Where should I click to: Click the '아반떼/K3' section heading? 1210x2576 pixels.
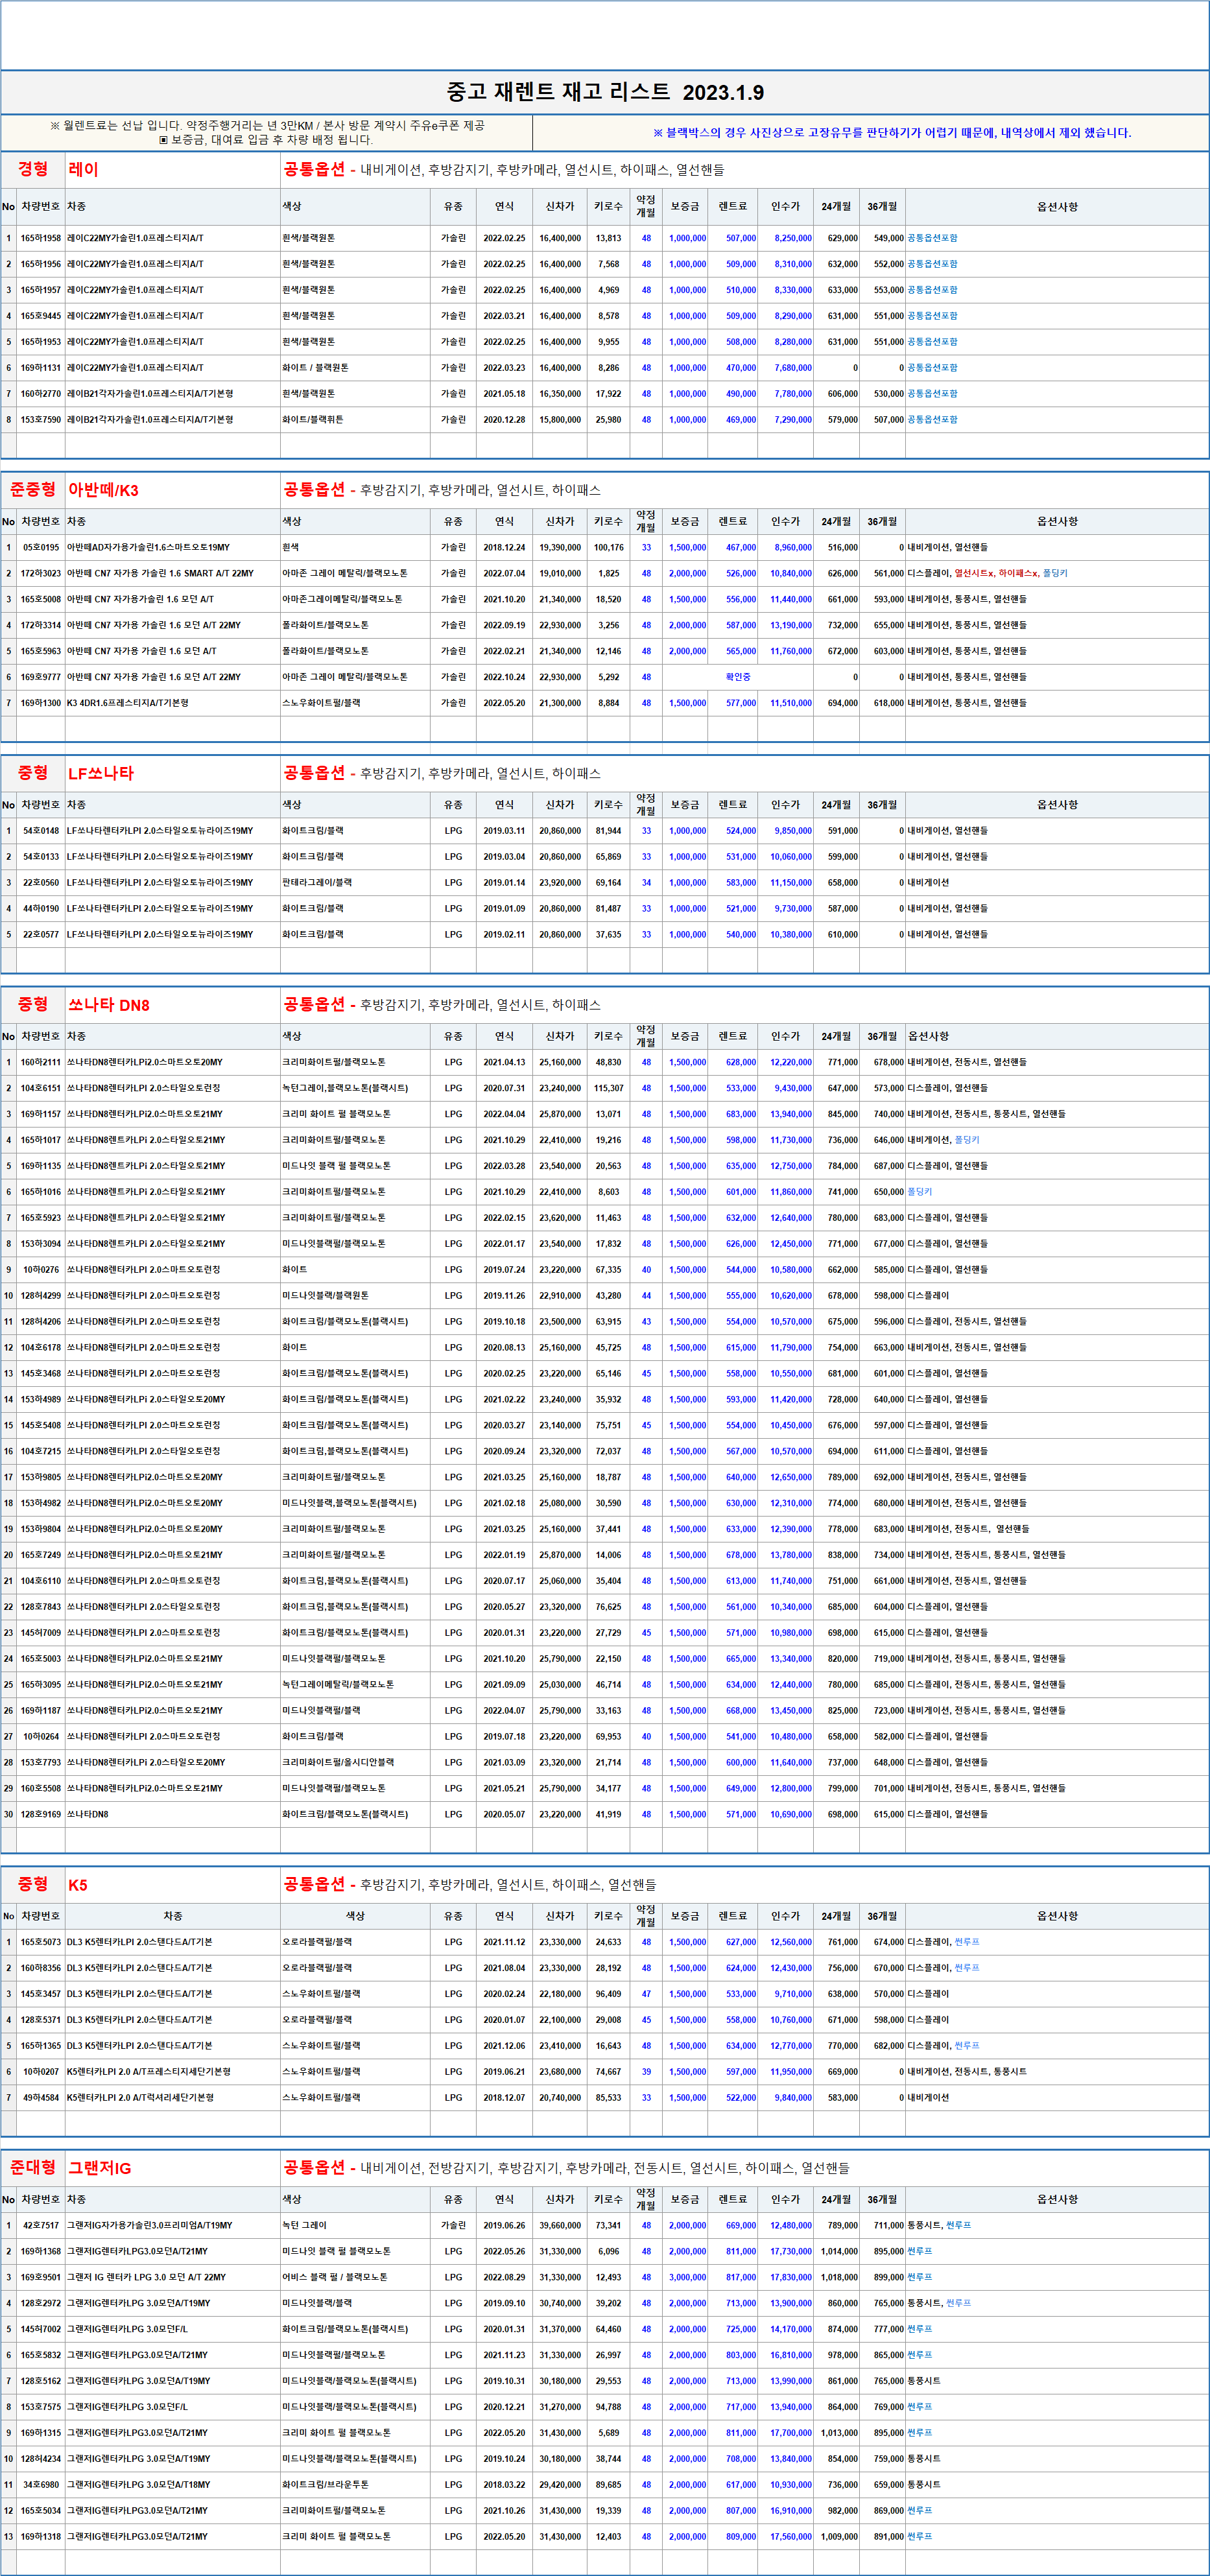pos(104,490)
